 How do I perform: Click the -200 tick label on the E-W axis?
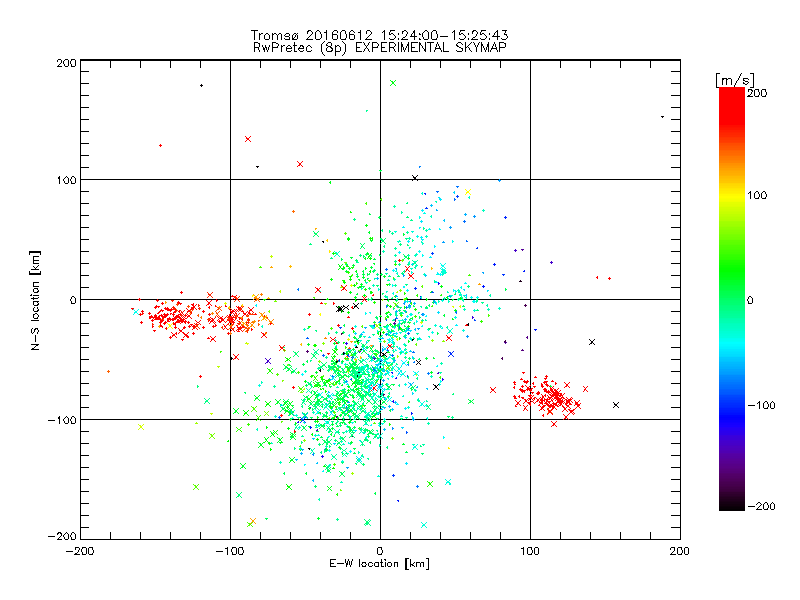point(80,551)
